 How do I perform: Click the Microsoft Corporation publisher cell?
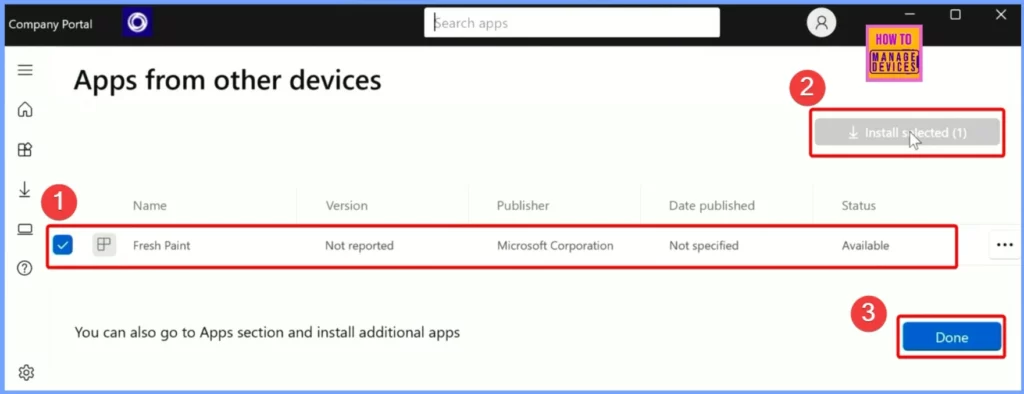pos(555,246)
